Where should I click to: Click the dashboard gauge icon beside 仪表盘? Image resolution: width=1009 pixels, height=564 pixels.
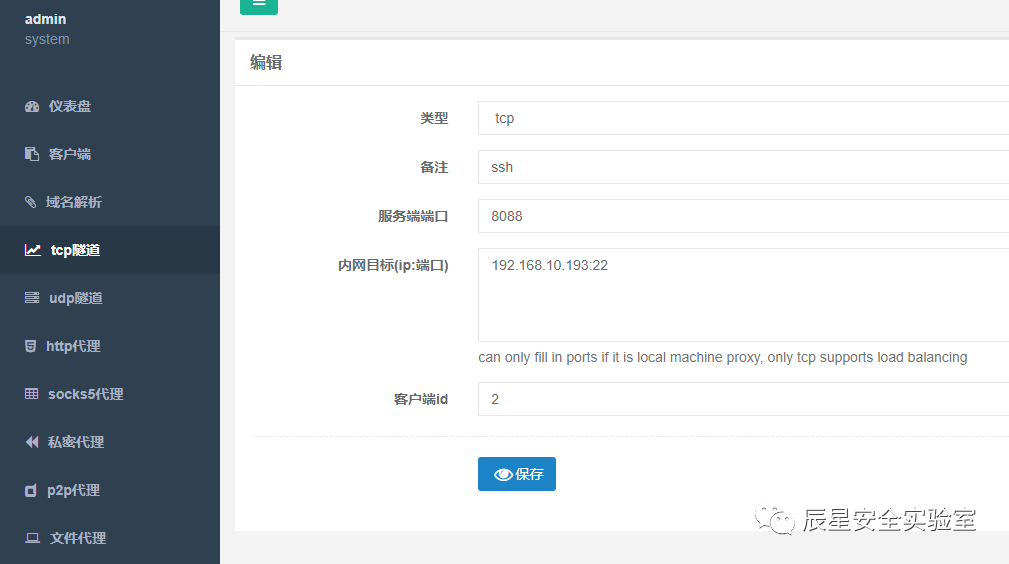tap(32, 106)
